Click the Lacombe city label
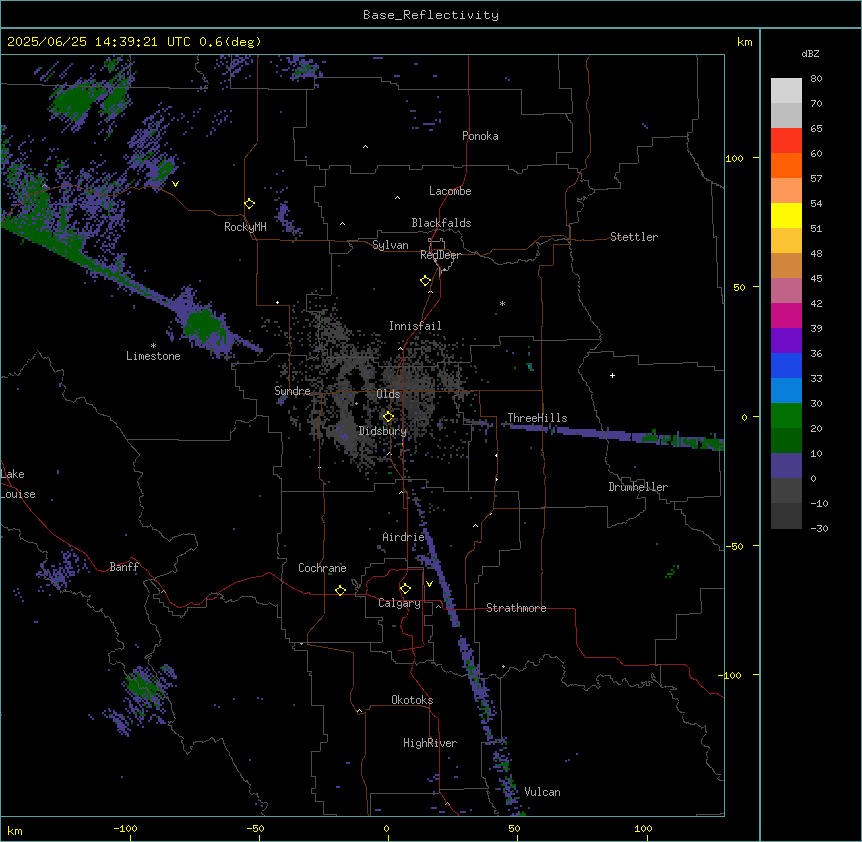 click(450, 191)
